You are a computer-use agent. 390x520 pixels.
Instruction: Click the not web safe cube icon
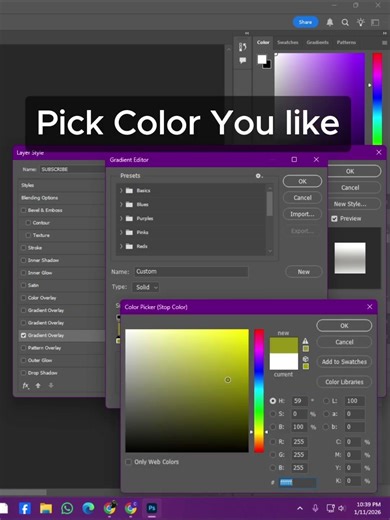coord(305,359)
